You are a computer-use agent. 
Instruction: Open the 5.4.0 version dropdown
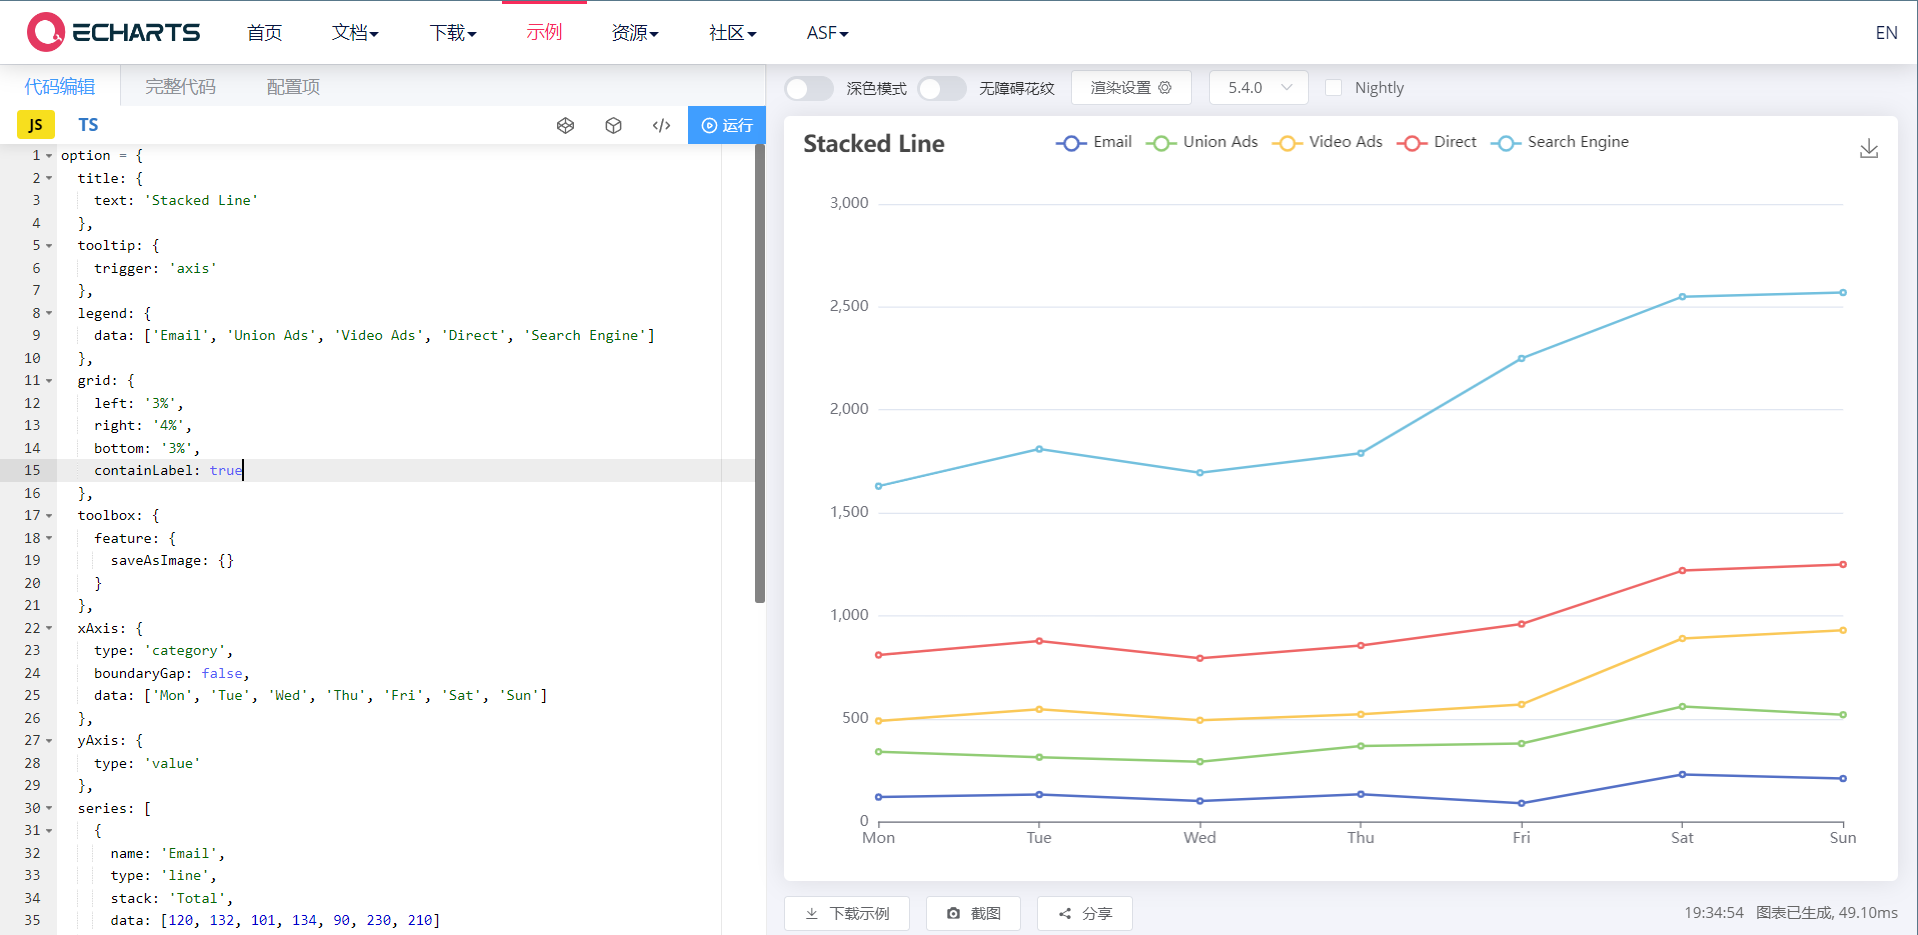1259,88
